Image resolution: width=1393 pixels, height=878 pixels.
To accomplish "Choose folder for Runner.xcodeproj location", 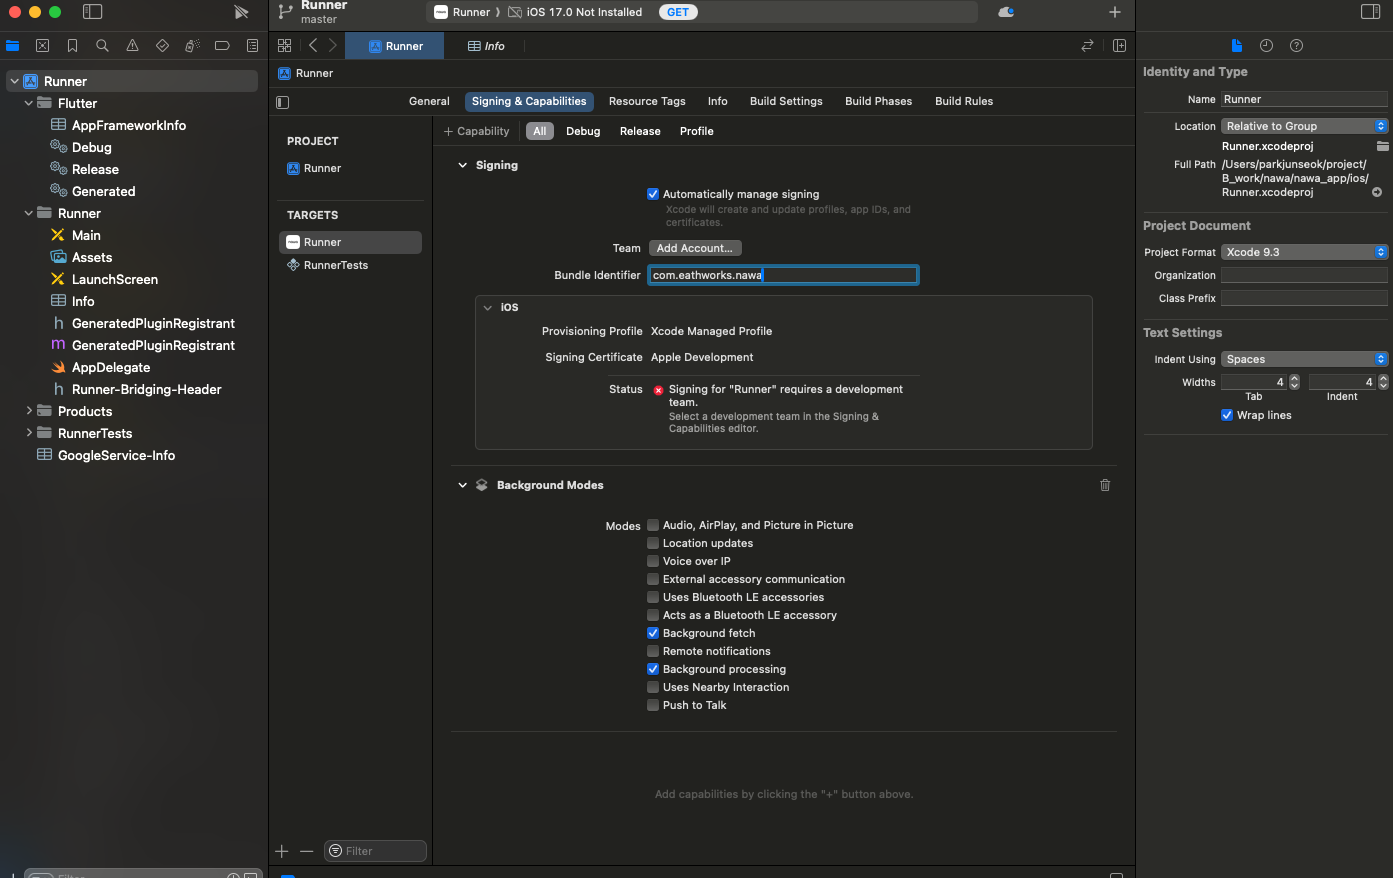I will click(x=1382, y=146).
